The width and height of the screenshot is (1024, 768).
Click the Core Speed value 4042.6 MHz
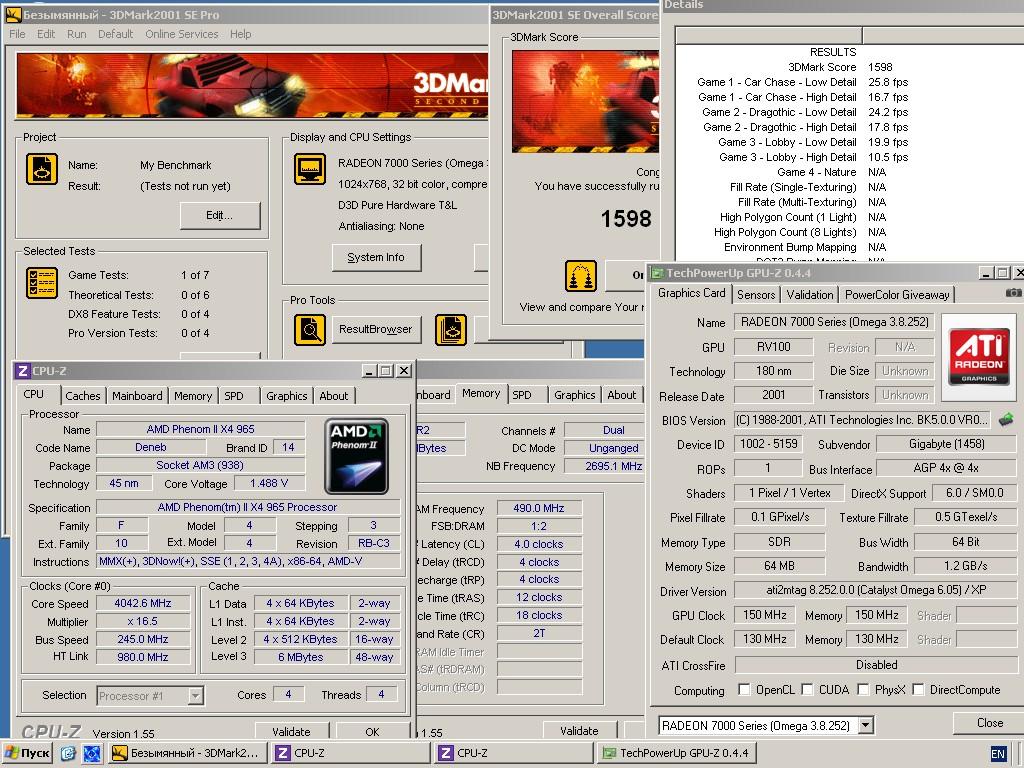pyautogui.click(x=142, y=603)
